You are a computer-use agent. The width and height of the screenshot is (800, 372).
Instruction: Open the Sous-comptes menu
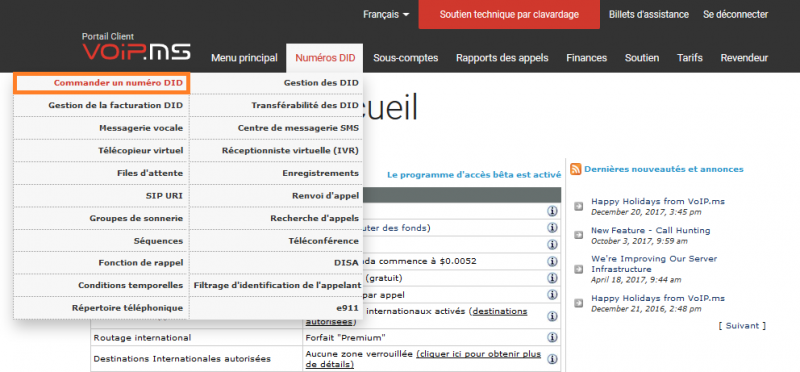[406, 58]
